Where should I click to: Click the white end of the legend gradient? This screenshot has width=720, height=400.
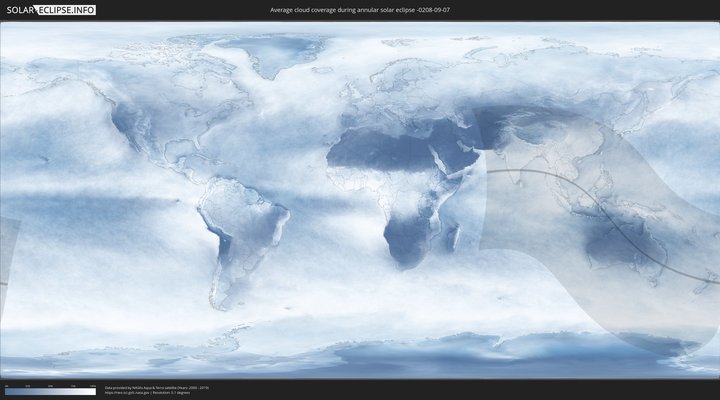(x=93, y=392)
